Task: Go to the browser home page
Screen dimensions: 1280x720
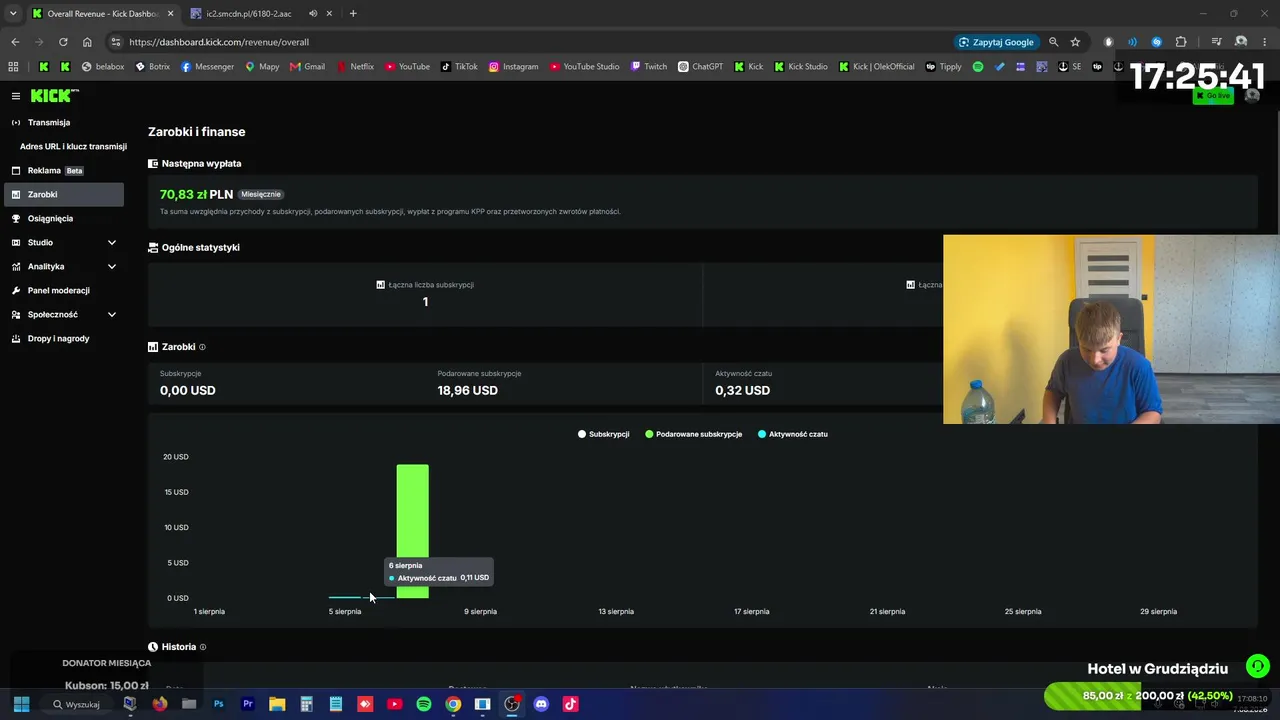Action: 87,42
